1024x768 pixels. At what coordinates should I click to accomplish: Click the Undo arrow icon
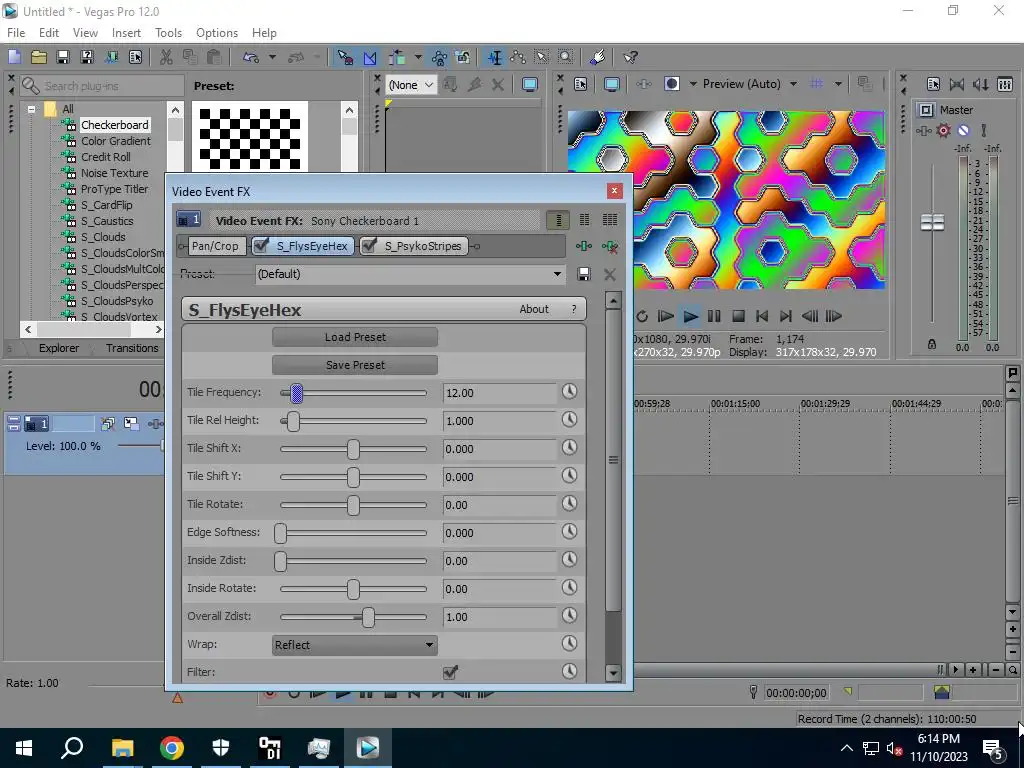point(251,57)
